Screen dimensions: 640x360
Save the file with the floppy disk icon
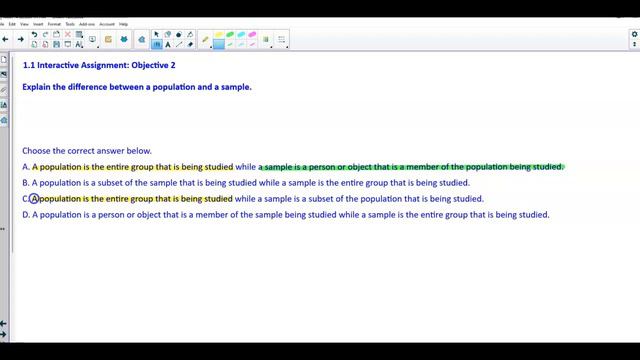[x=56, y=44]
